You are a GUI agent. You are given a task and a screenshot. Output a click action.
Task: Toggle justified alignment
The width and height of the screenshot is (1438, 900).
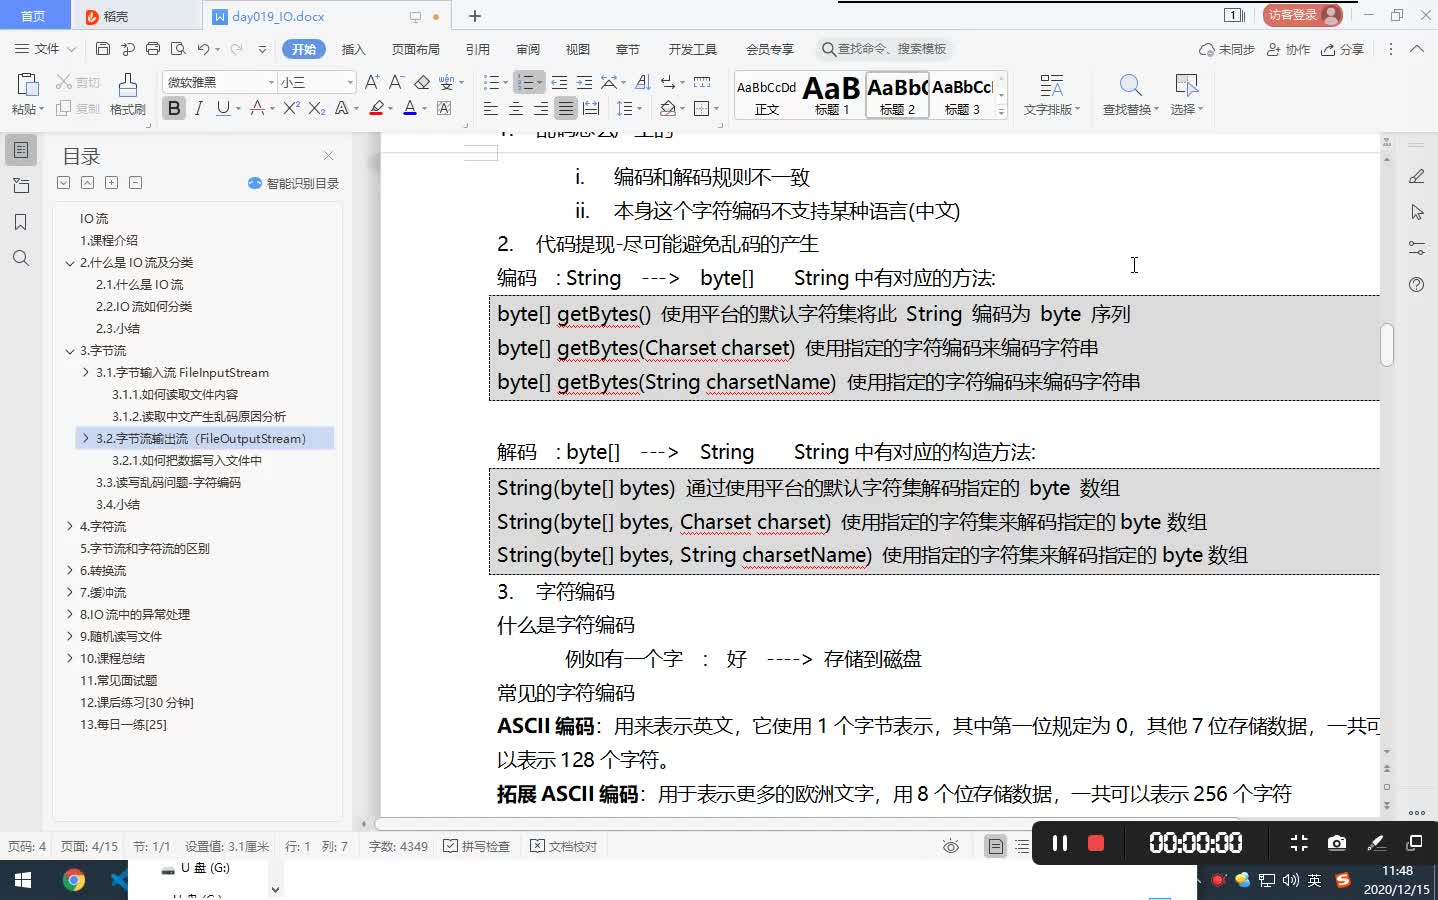pyautogui.click(x=566, y=108)
